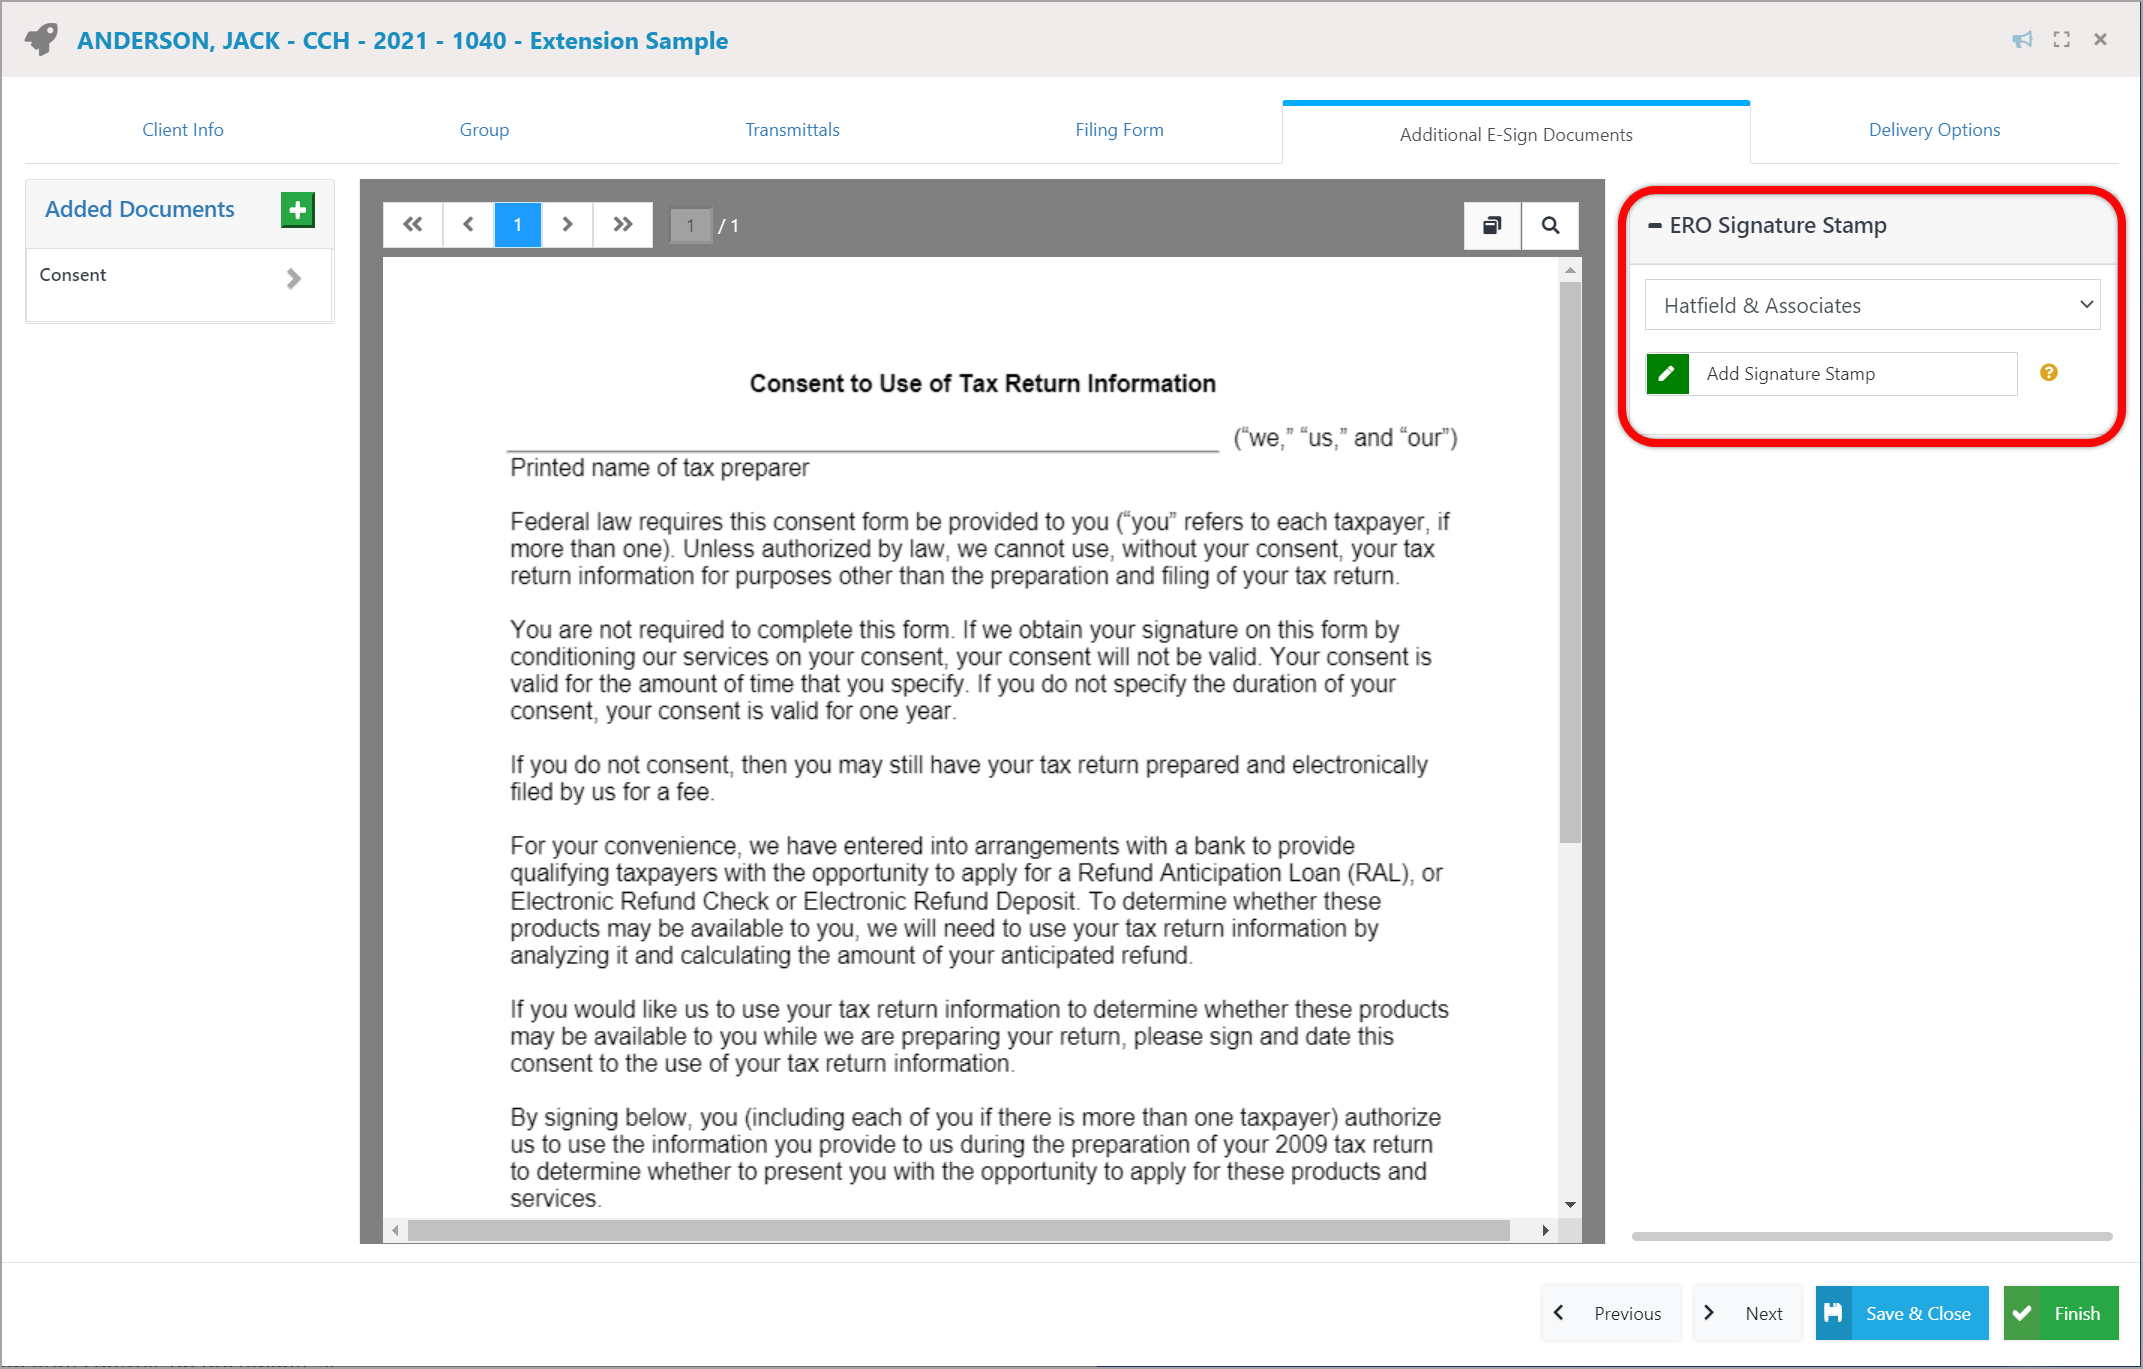Click the copy/duplicate page icon
This screenshot has height=1369, width=2143.
[x=1492, y=223]
